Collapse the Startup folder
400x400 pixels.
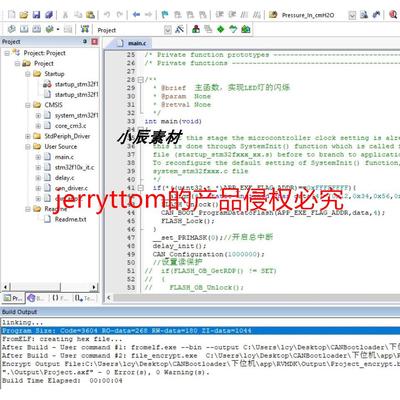[x=28, y=74]
